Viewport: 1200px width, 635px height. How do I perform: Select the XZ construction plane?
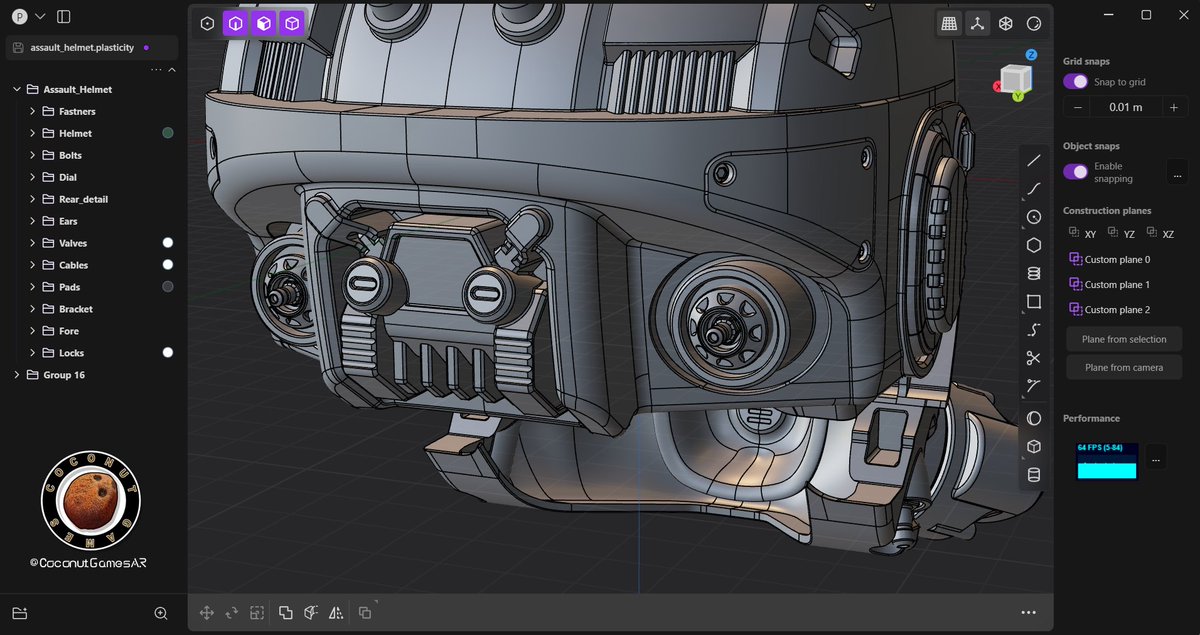[x=1160, y=233]
